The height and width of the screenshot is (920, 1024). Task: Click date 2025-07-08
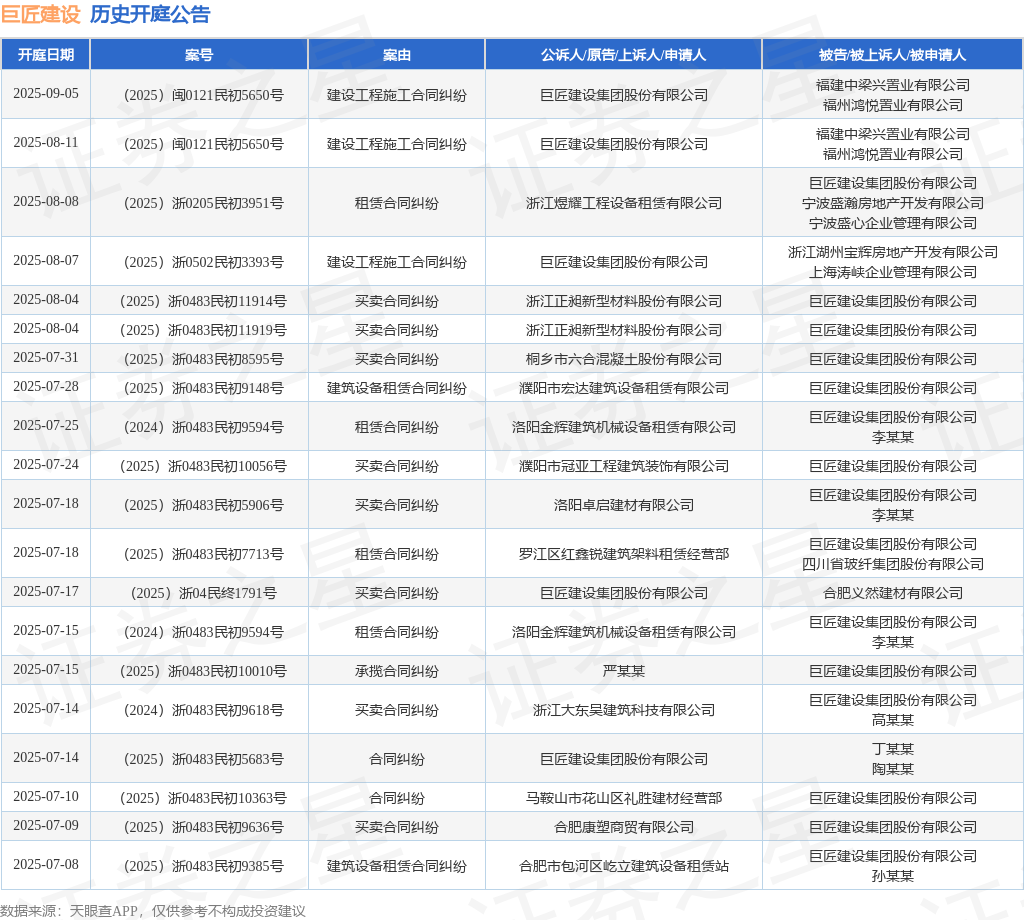click(46, 864)
